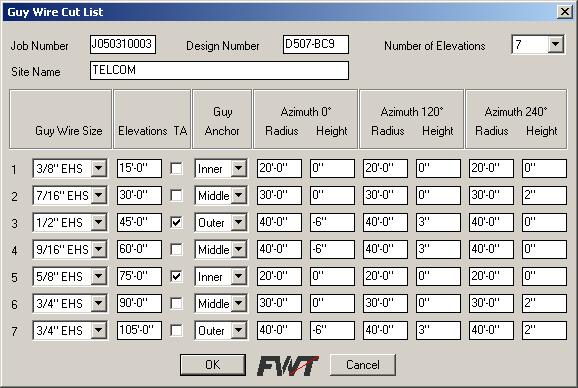Image resolution: width=578 pixels, height=388 pixels.
Task: Click the 45'-0" elevation field
Action: 139,222
